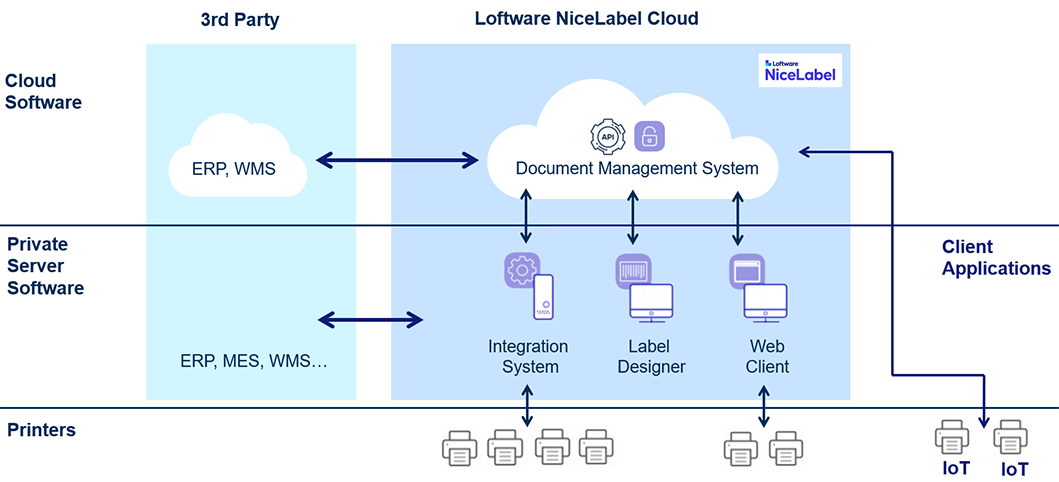Click the purple gear icon above Integration System
Image resolution: width=1059 pixels, height=482 pixels.
click(521, 270)
